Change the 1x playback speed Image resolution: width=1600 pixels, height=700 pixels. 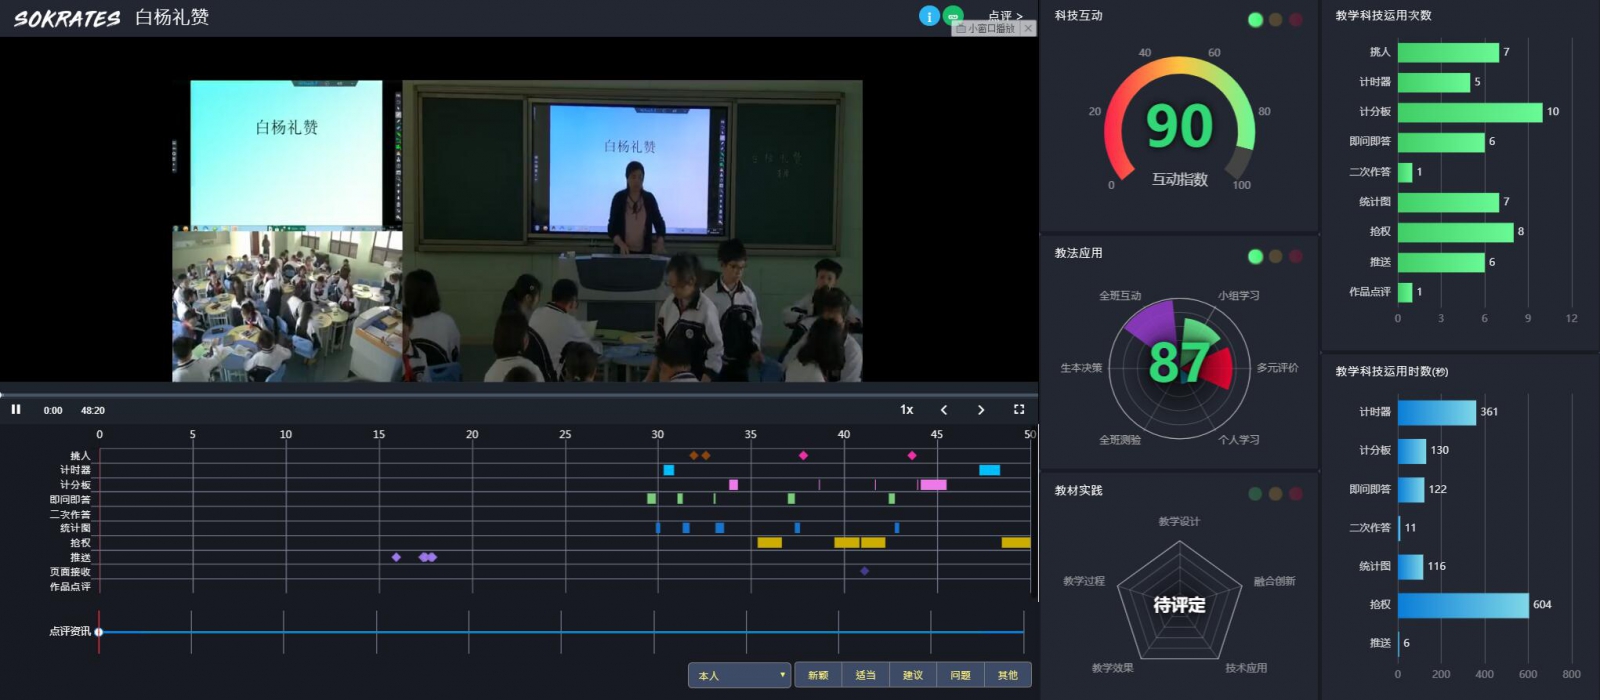906,409
